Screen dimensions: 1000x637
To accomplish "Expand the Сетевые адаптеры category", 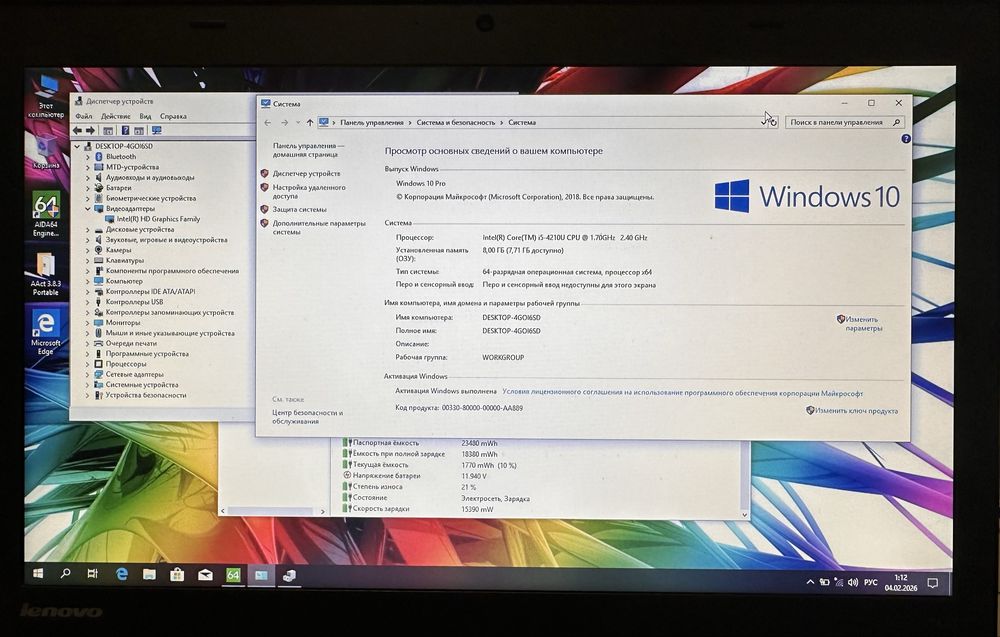I will click(x=88, y=375).
